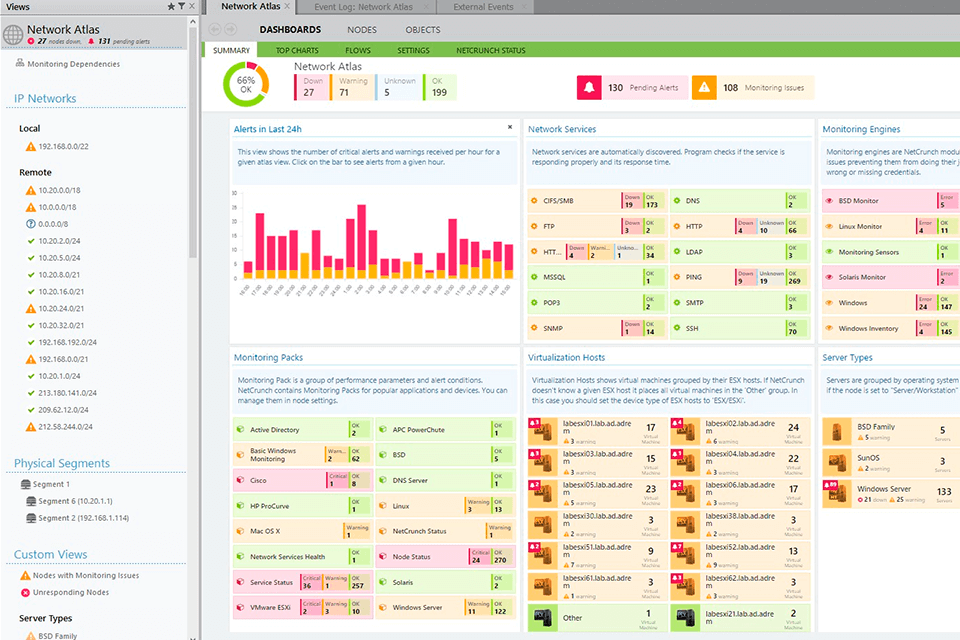Go forward using the right navigation arrow
960x640 pixels.
[230, 29]
